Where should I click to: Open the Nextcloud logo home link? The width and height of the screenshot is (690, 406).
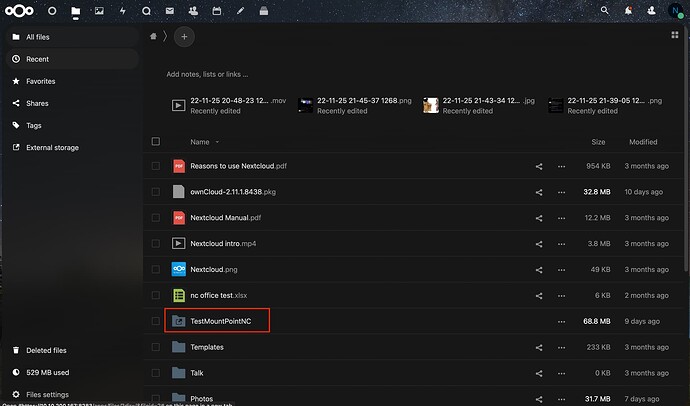[x=19, y=11]
